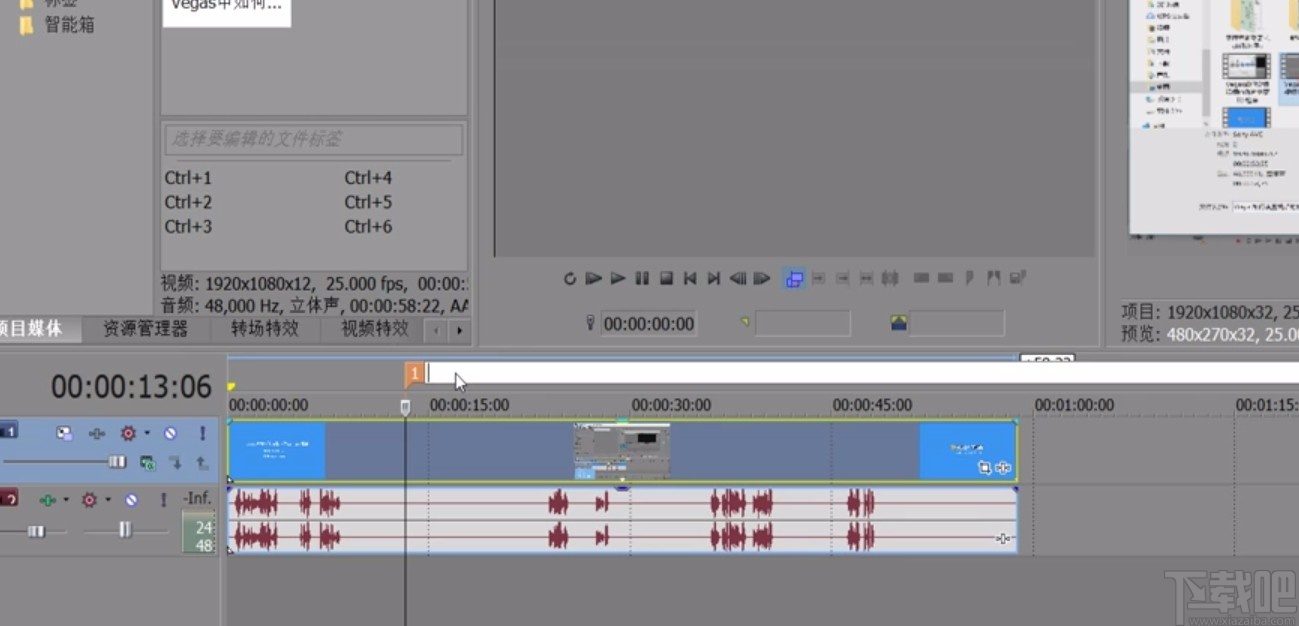
Task: Open Event Pan/Crop on the video clip end
Action: [x=984, y=467]
